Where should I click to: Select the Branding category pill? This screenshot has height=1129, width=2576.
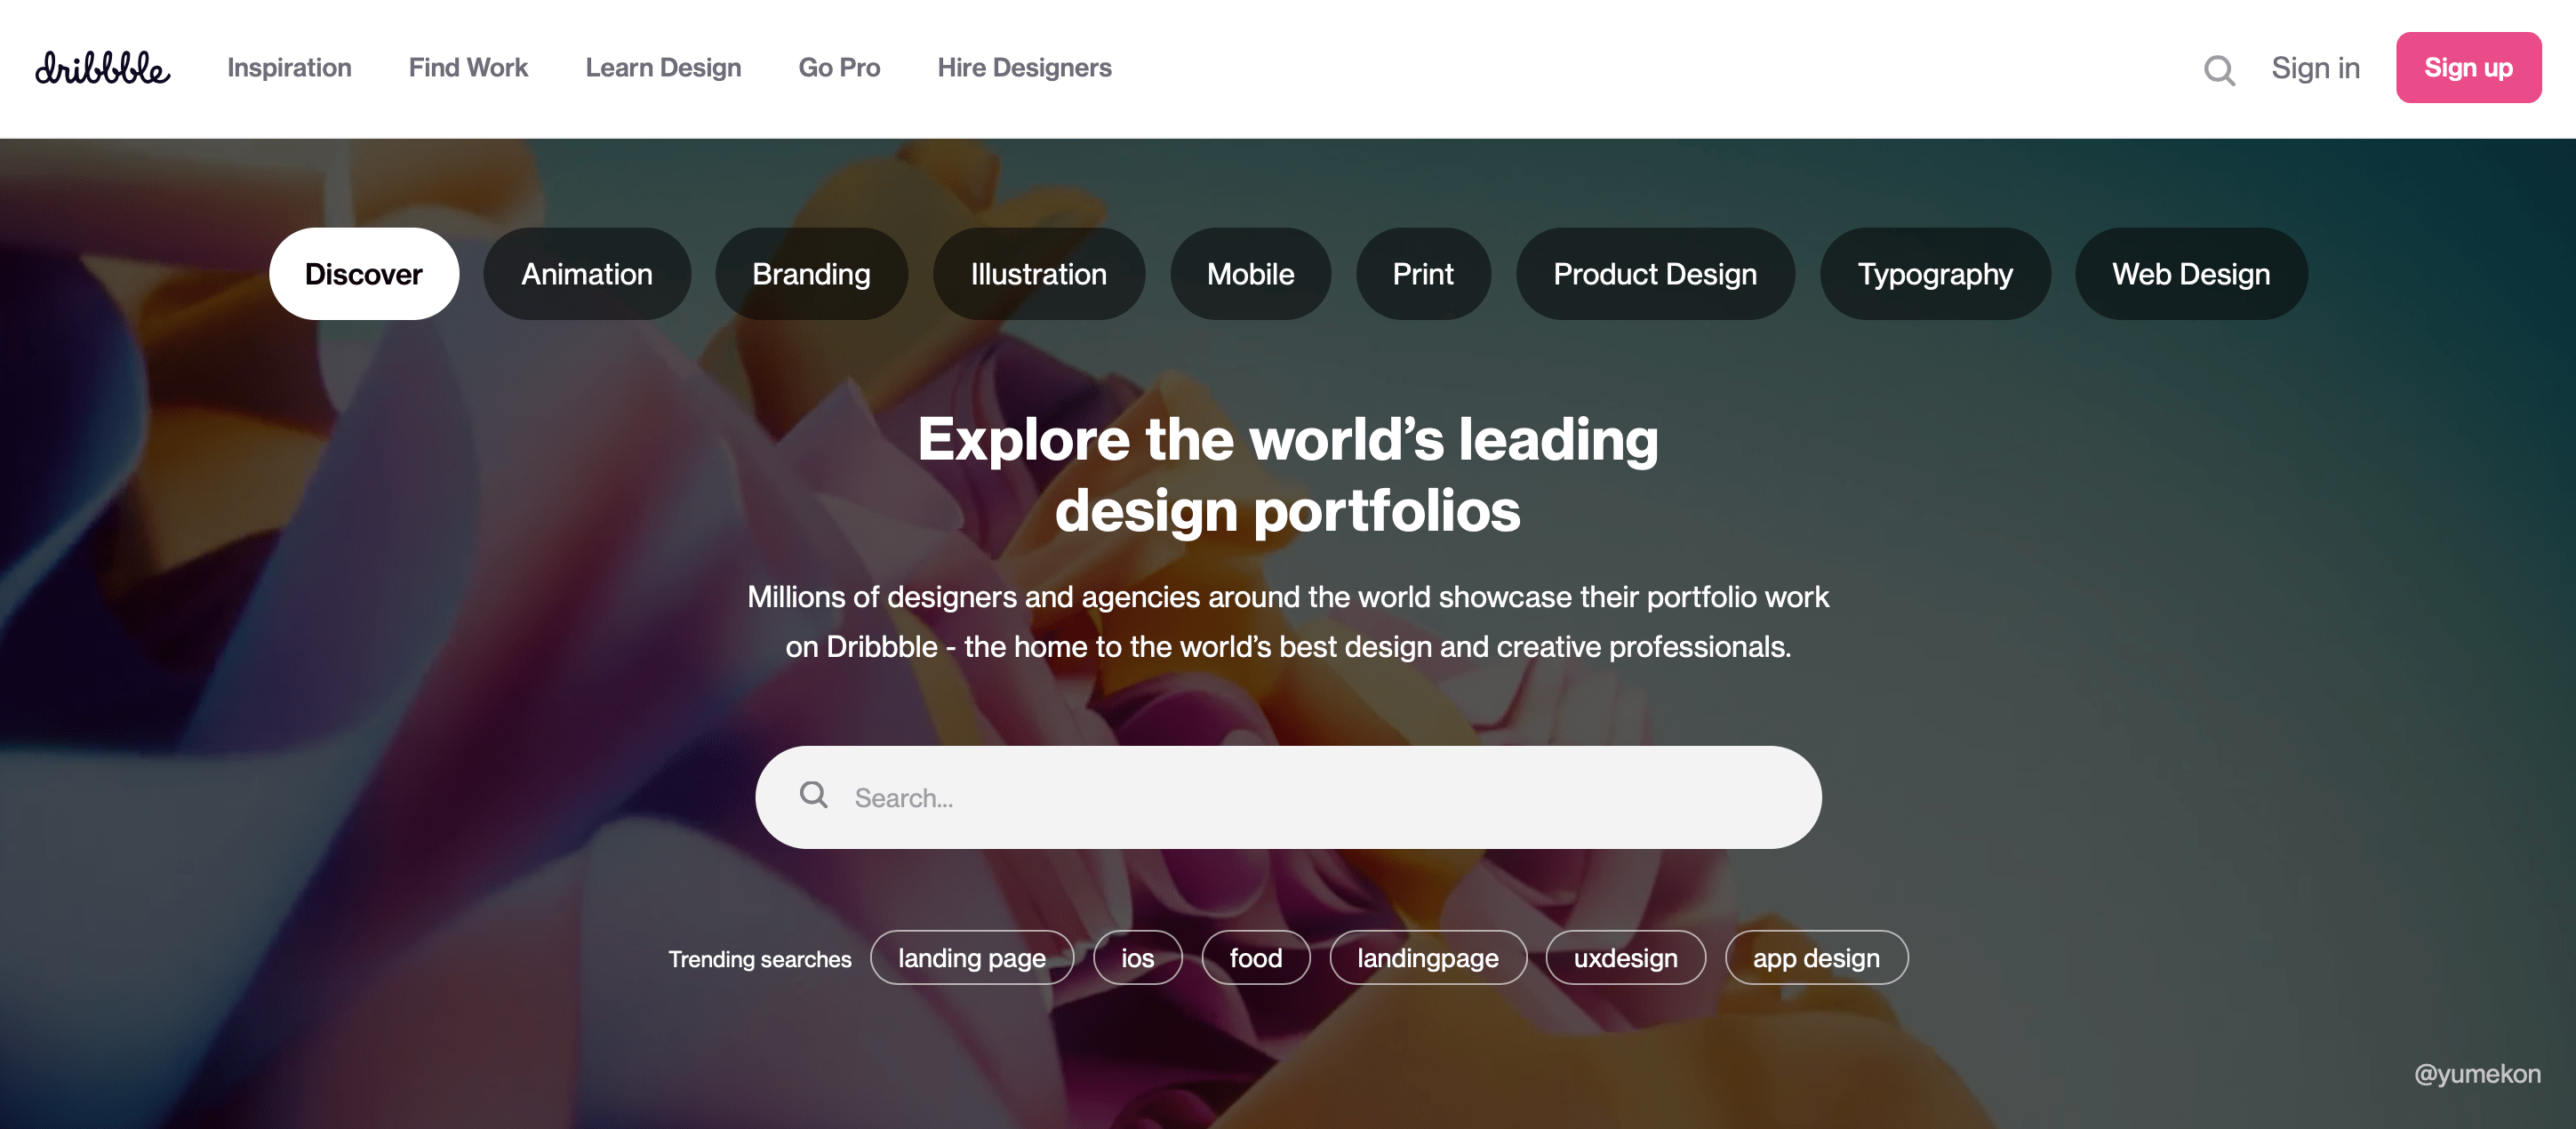pos(810,273)
